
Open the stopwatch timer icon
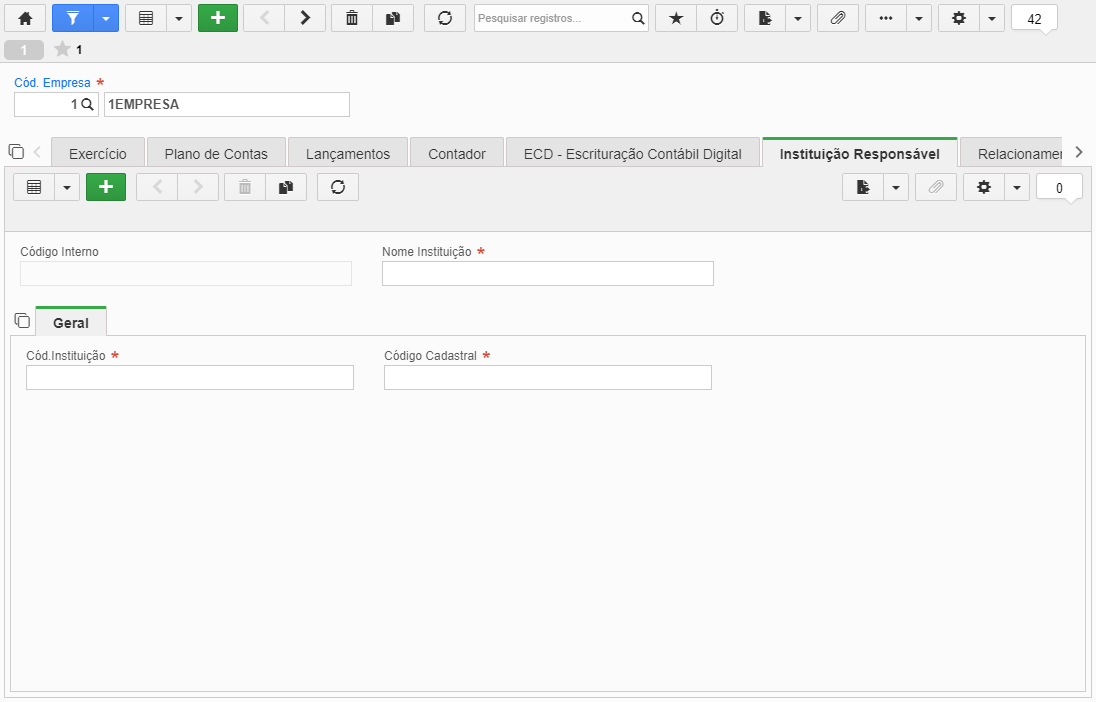717,18
